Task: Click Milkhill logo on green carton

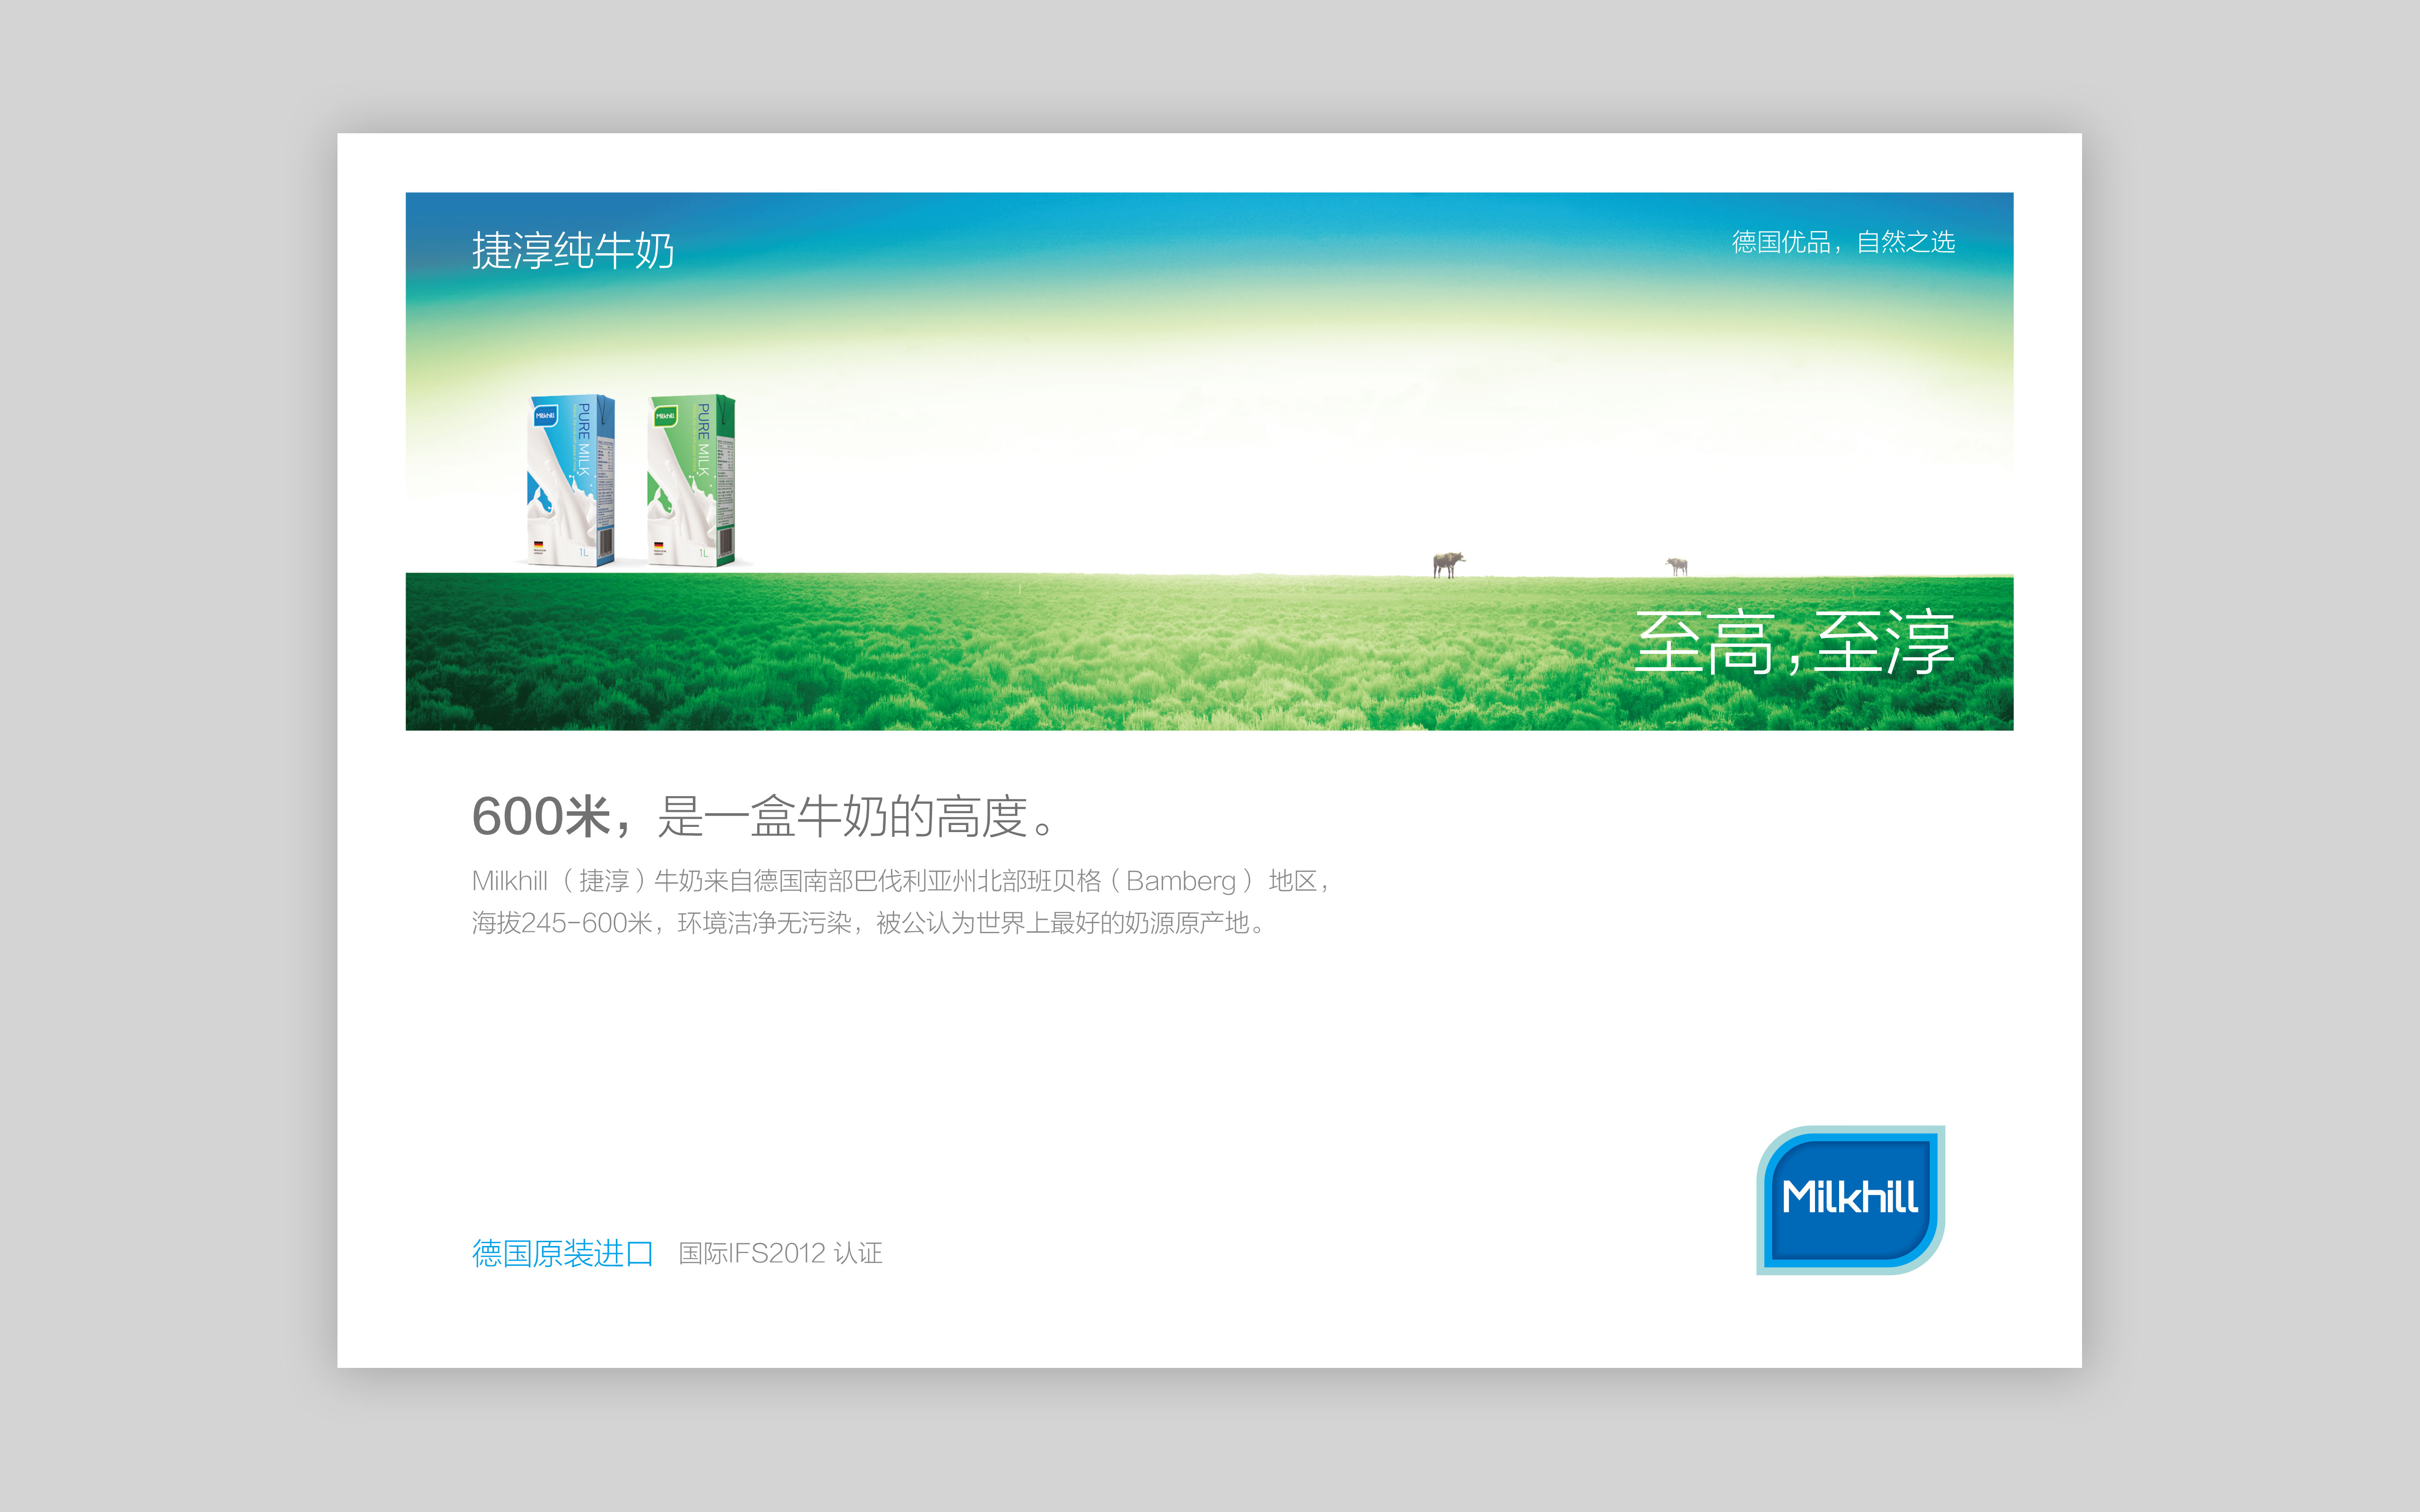Action: click(665, 415)
